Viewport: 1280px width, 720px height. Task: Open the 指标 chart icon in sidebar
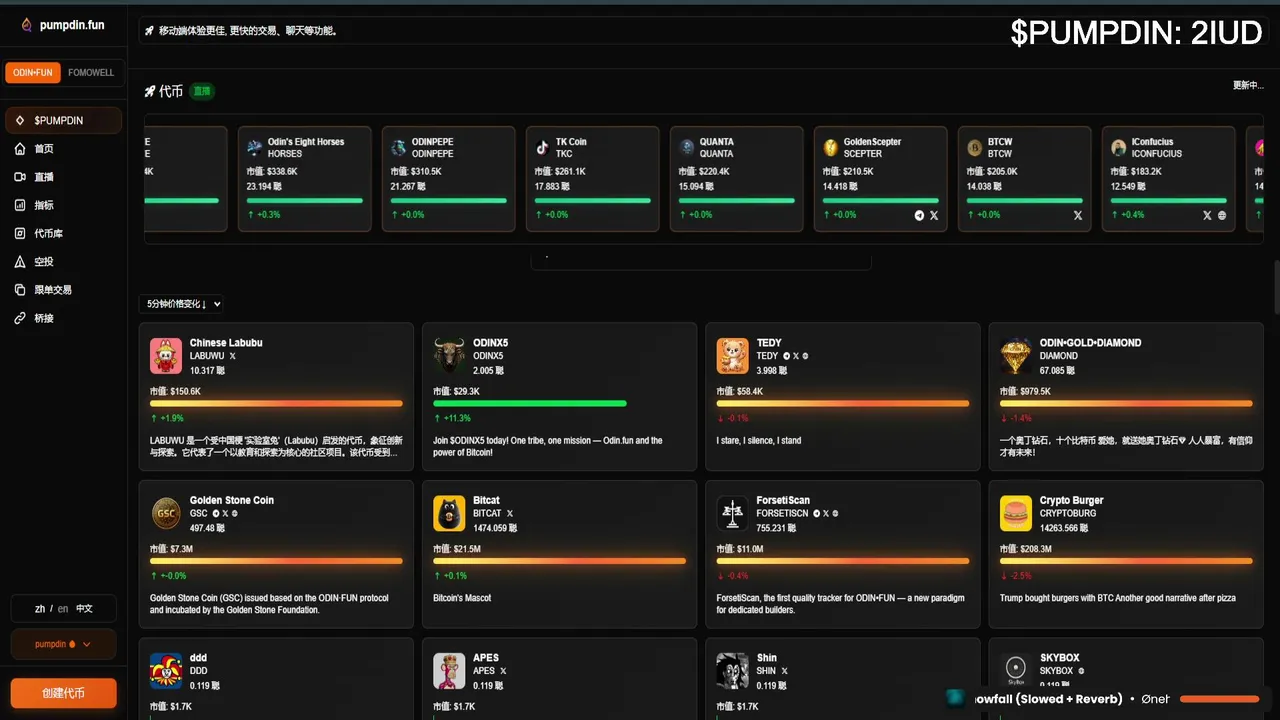pos(20,205)
